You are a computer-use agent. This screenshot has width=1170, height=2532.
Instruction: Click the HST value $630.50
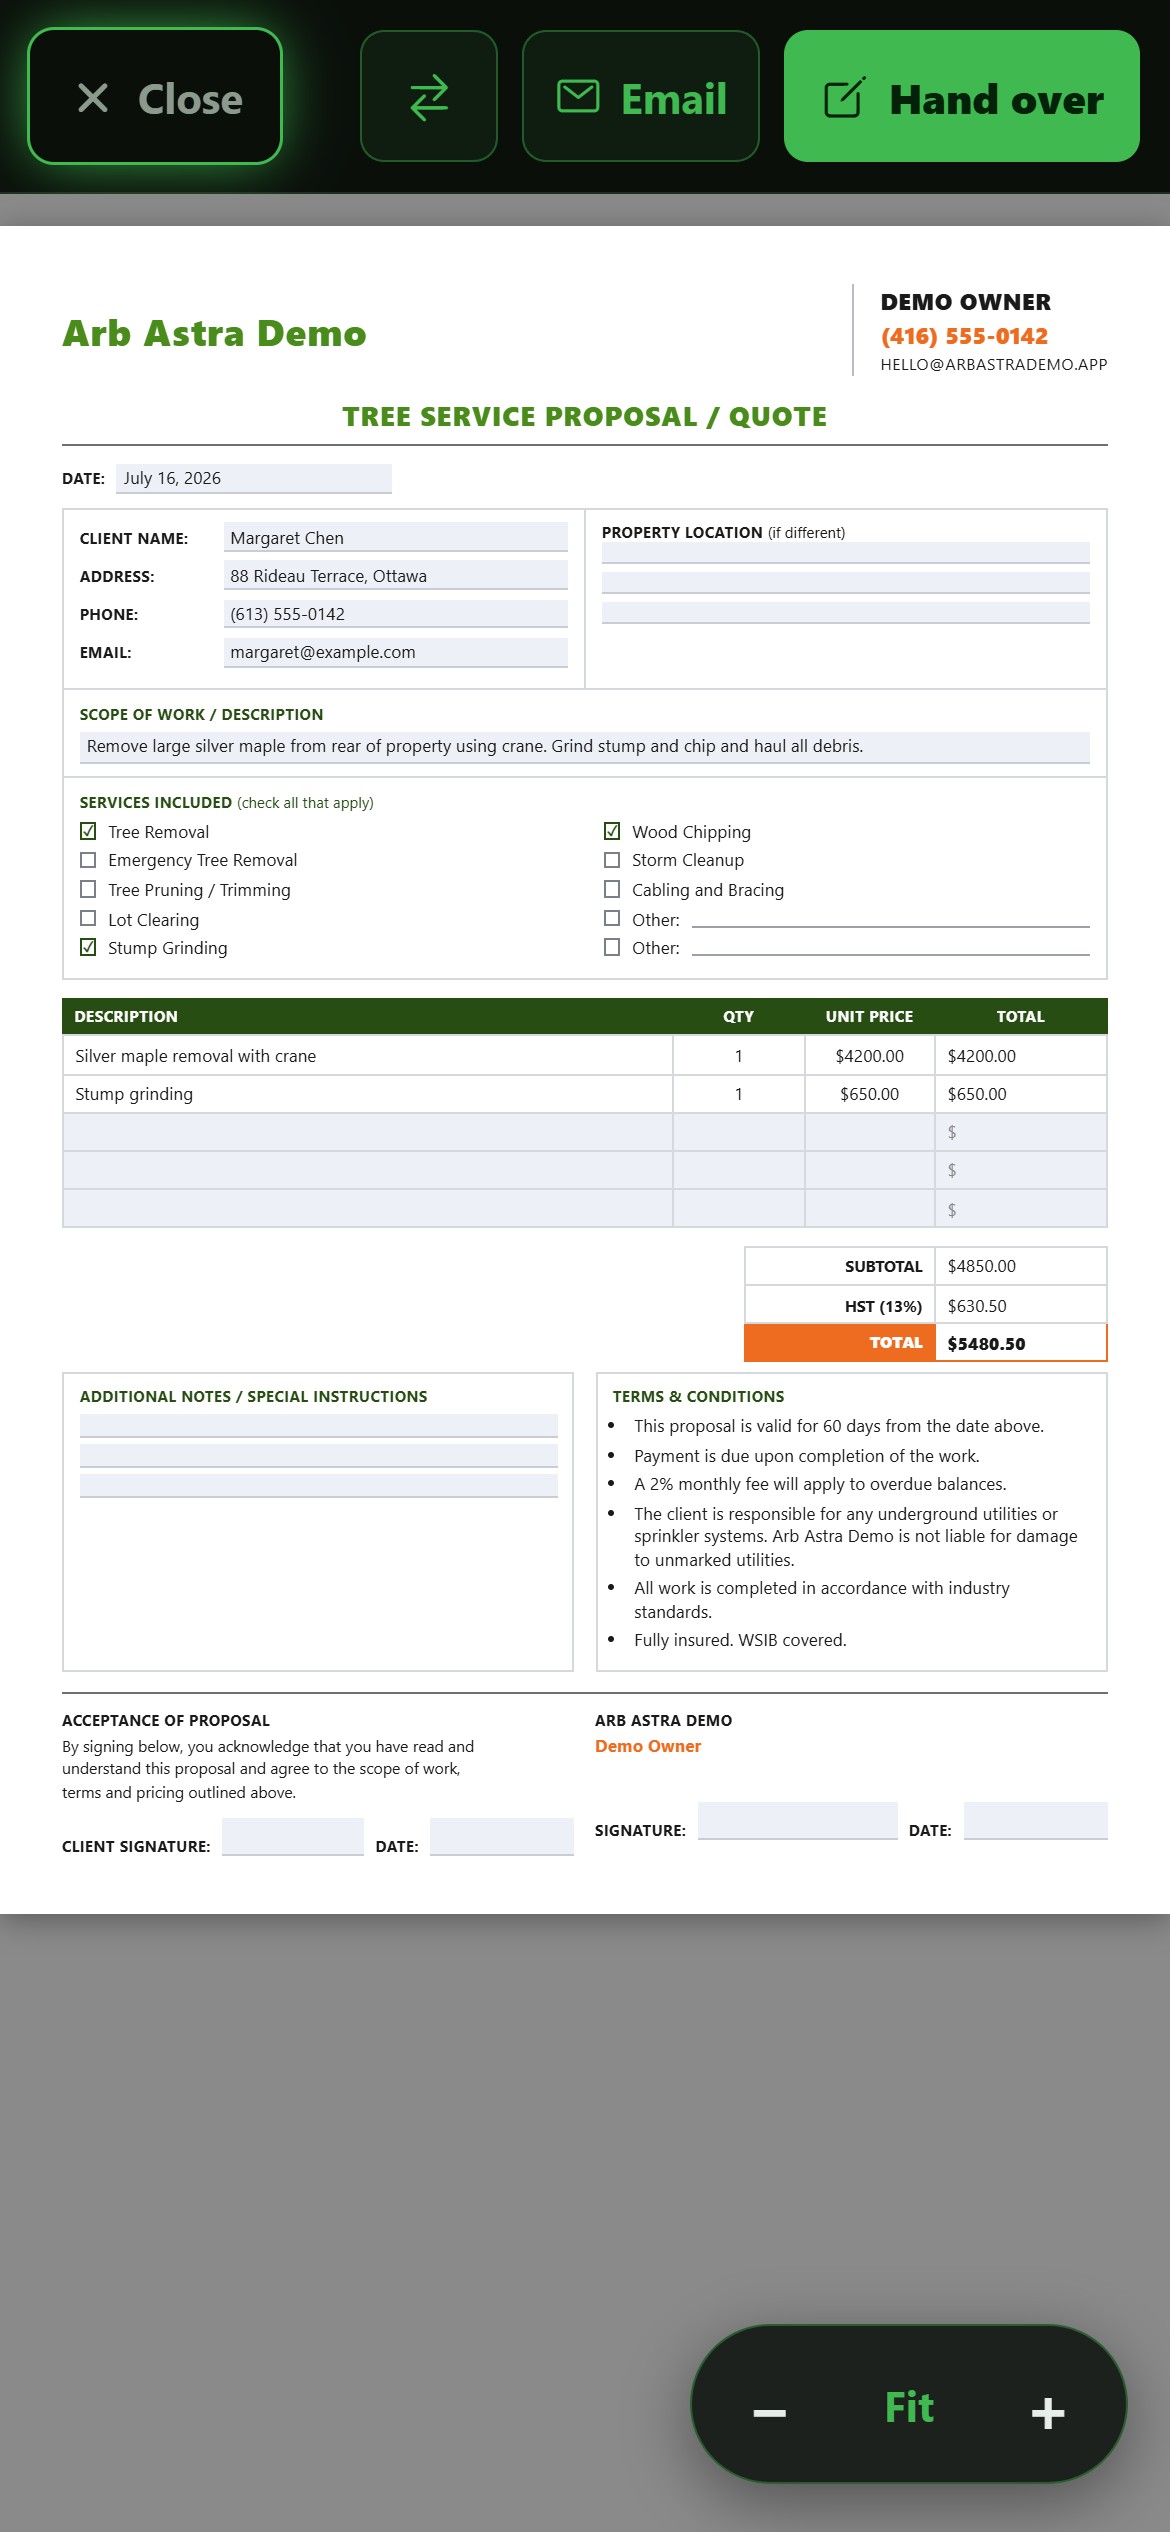click(1021, 1306)
